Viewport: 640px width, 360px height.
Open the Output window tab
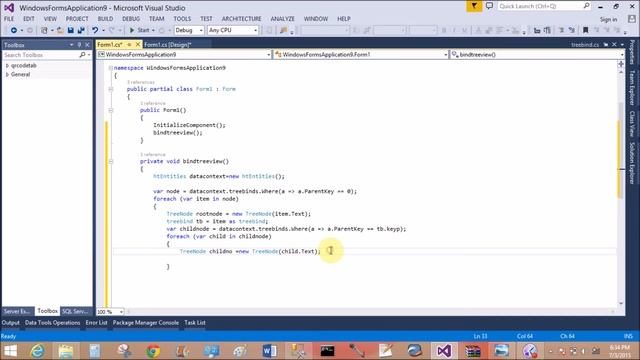11,322
